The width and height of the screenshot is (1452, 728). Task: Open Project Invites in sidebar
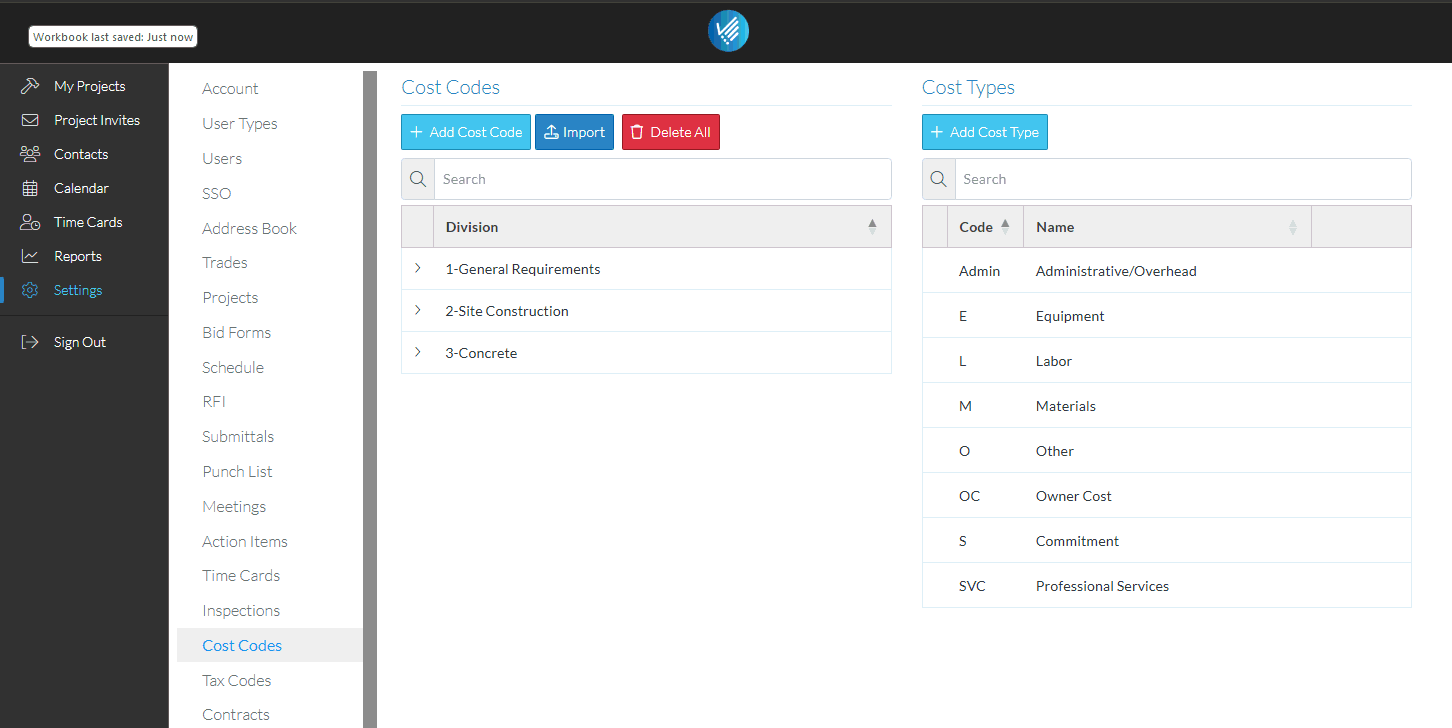[97, 120]
